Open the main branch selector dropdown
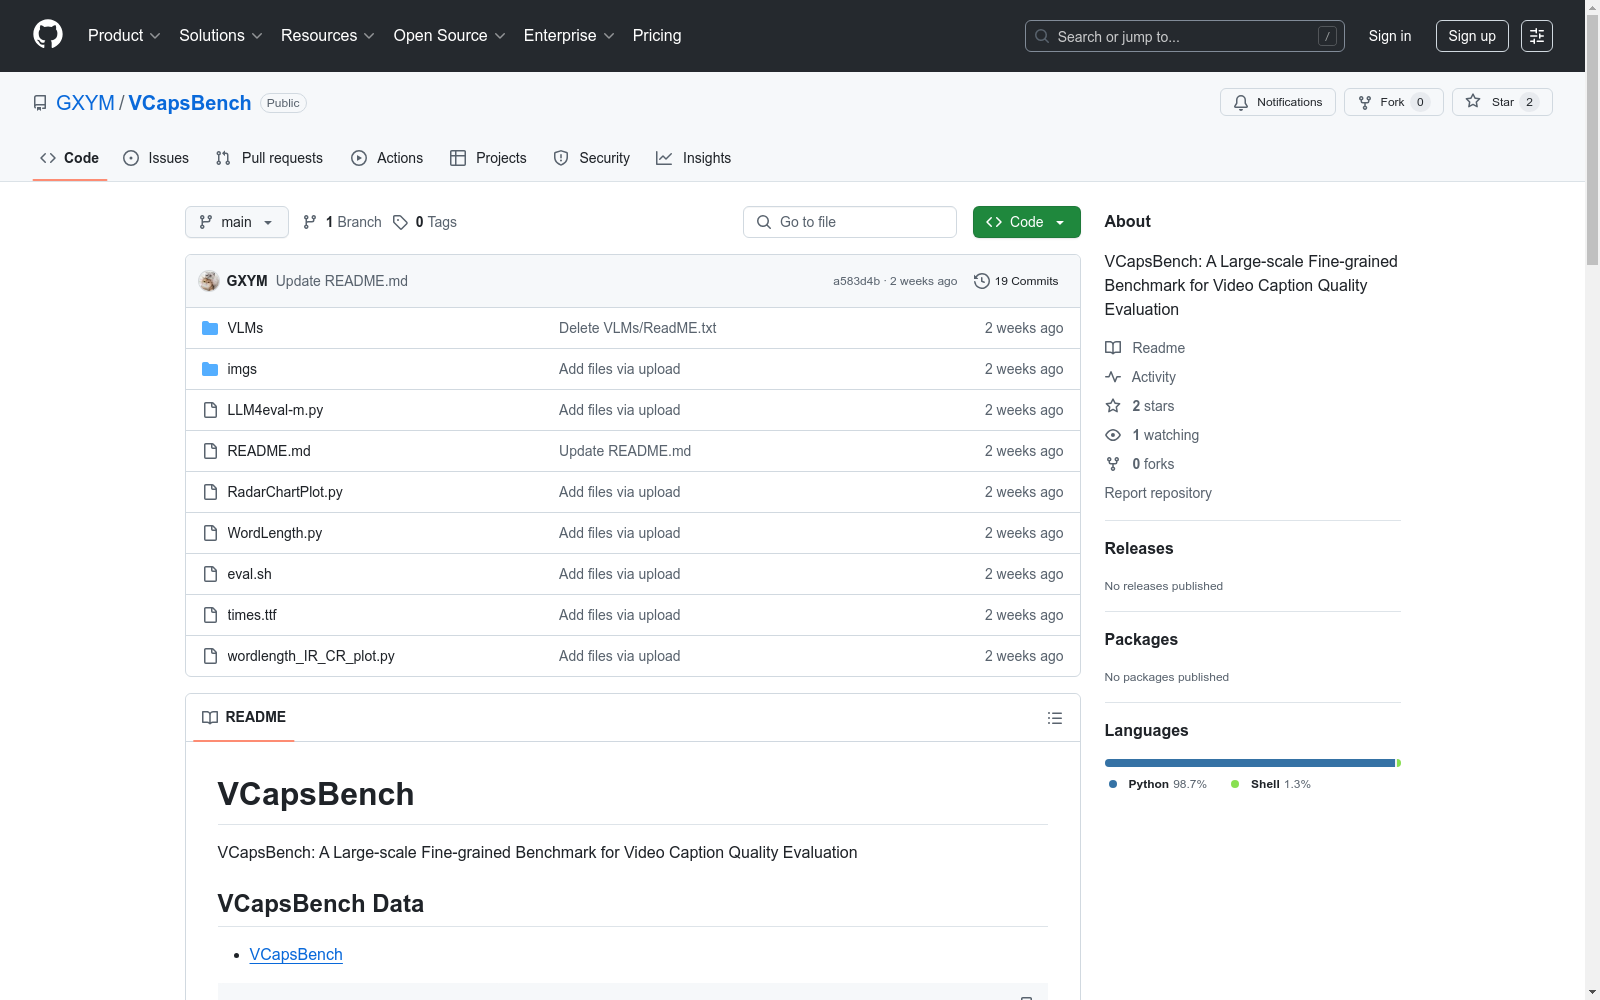The height and width of the screenshot is (1000, 1600). point(237,222)
